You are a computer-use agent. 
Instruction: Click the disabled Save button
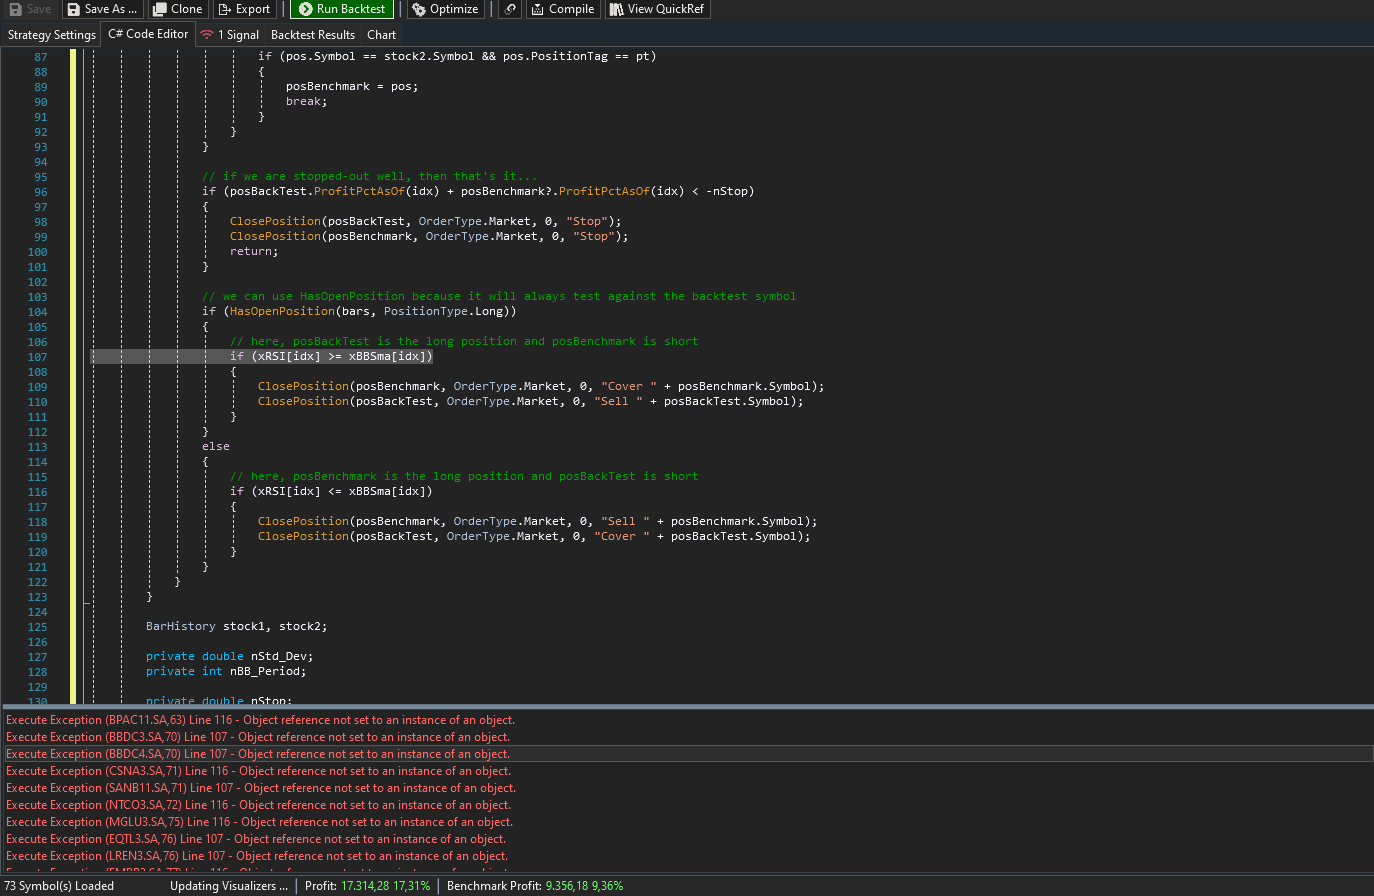tap(30, 9)
